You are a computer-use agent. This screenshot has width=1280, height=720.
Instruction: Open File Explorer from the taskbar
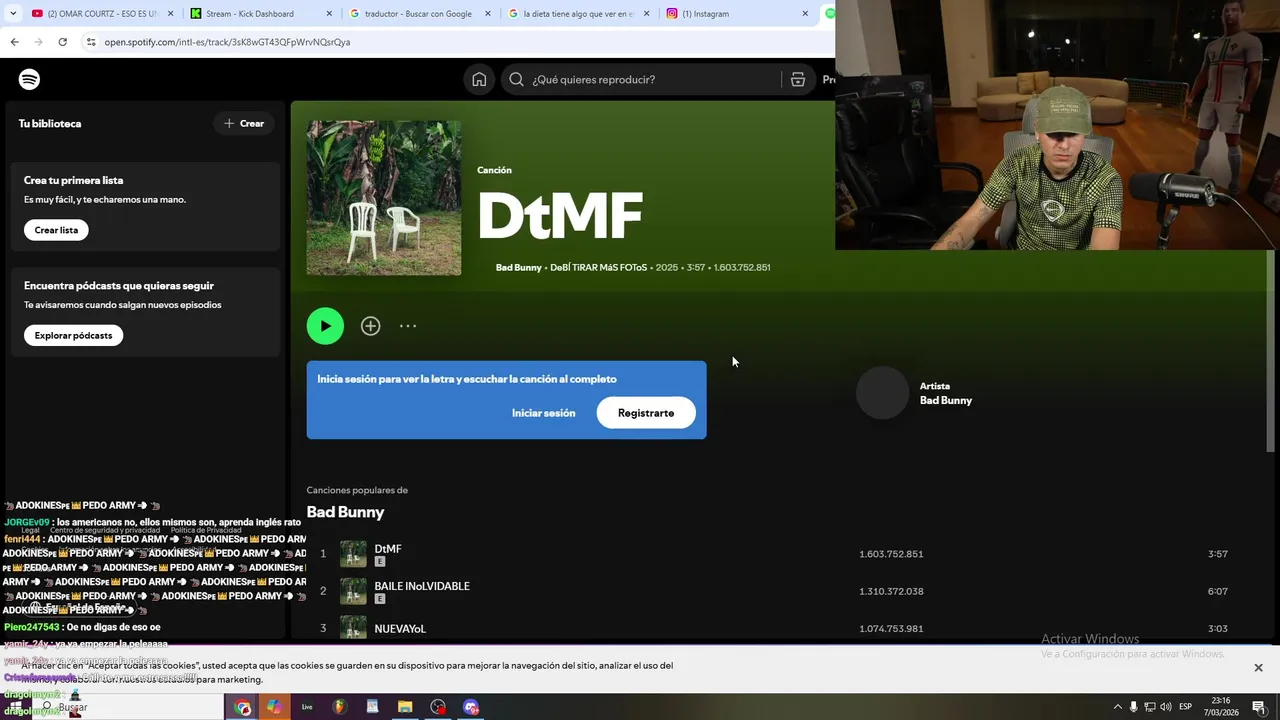[405, 707]
